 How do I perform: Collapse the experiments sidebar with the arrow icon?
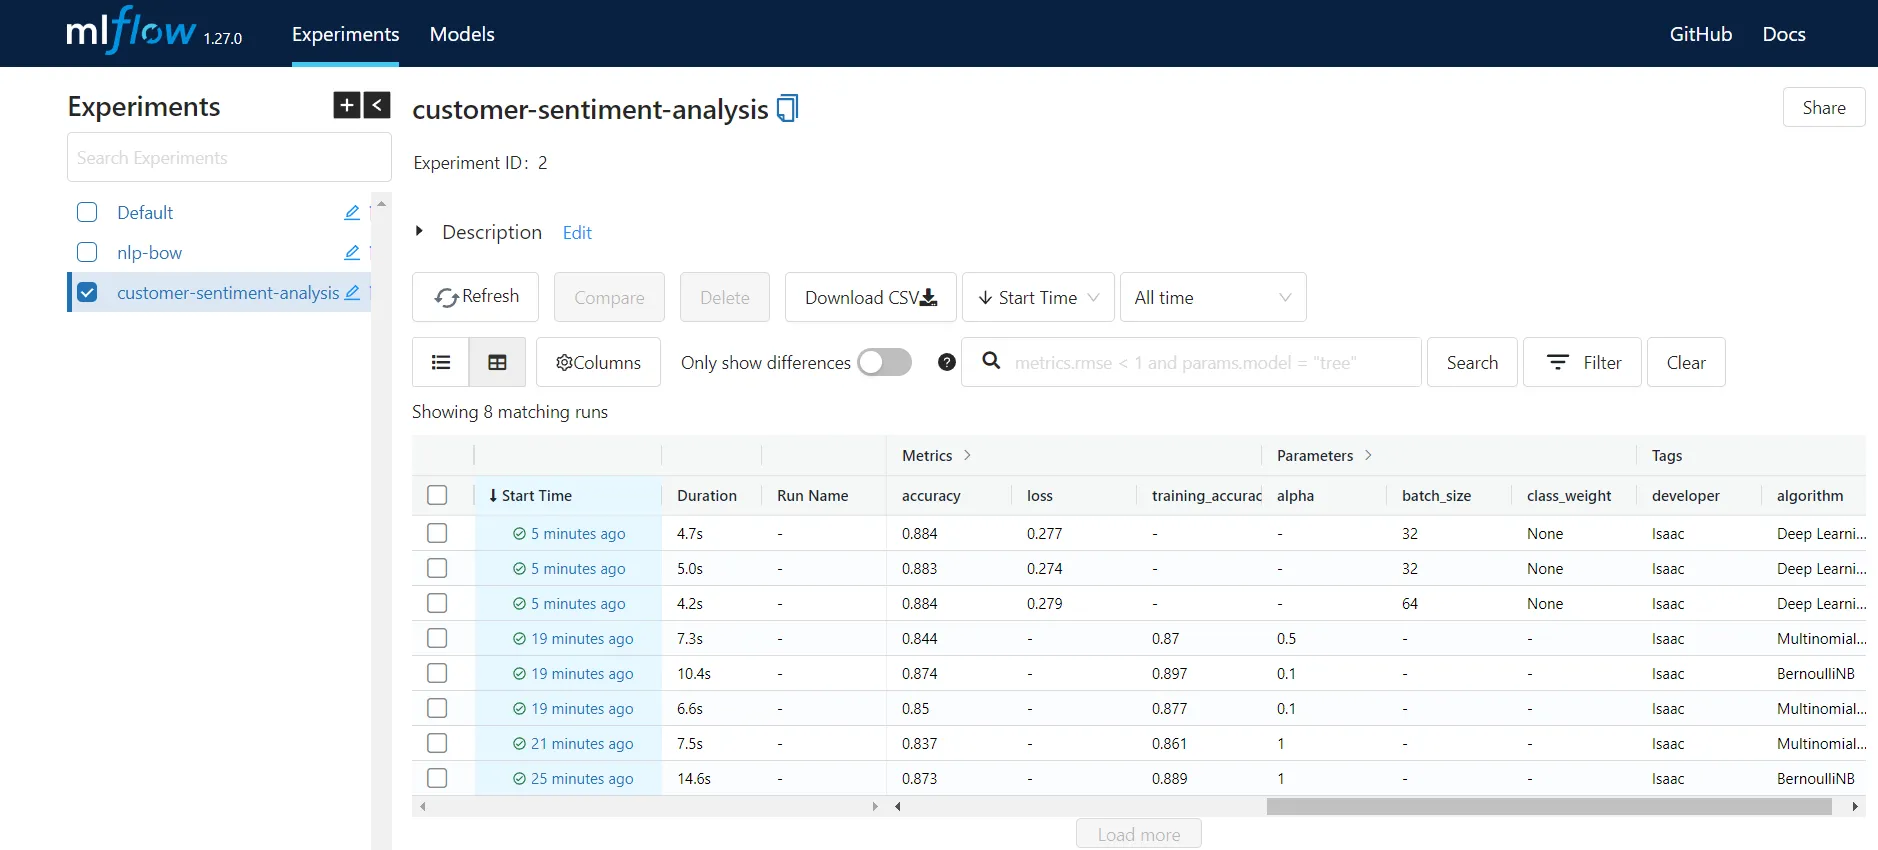(x=377, y=105)
